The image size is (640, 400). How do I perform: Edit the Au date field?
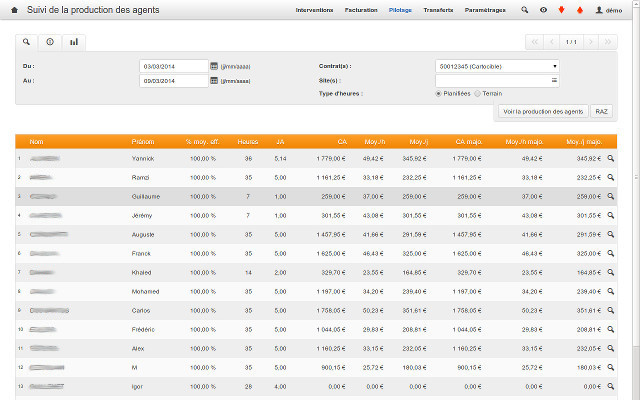tap(174, 81)
